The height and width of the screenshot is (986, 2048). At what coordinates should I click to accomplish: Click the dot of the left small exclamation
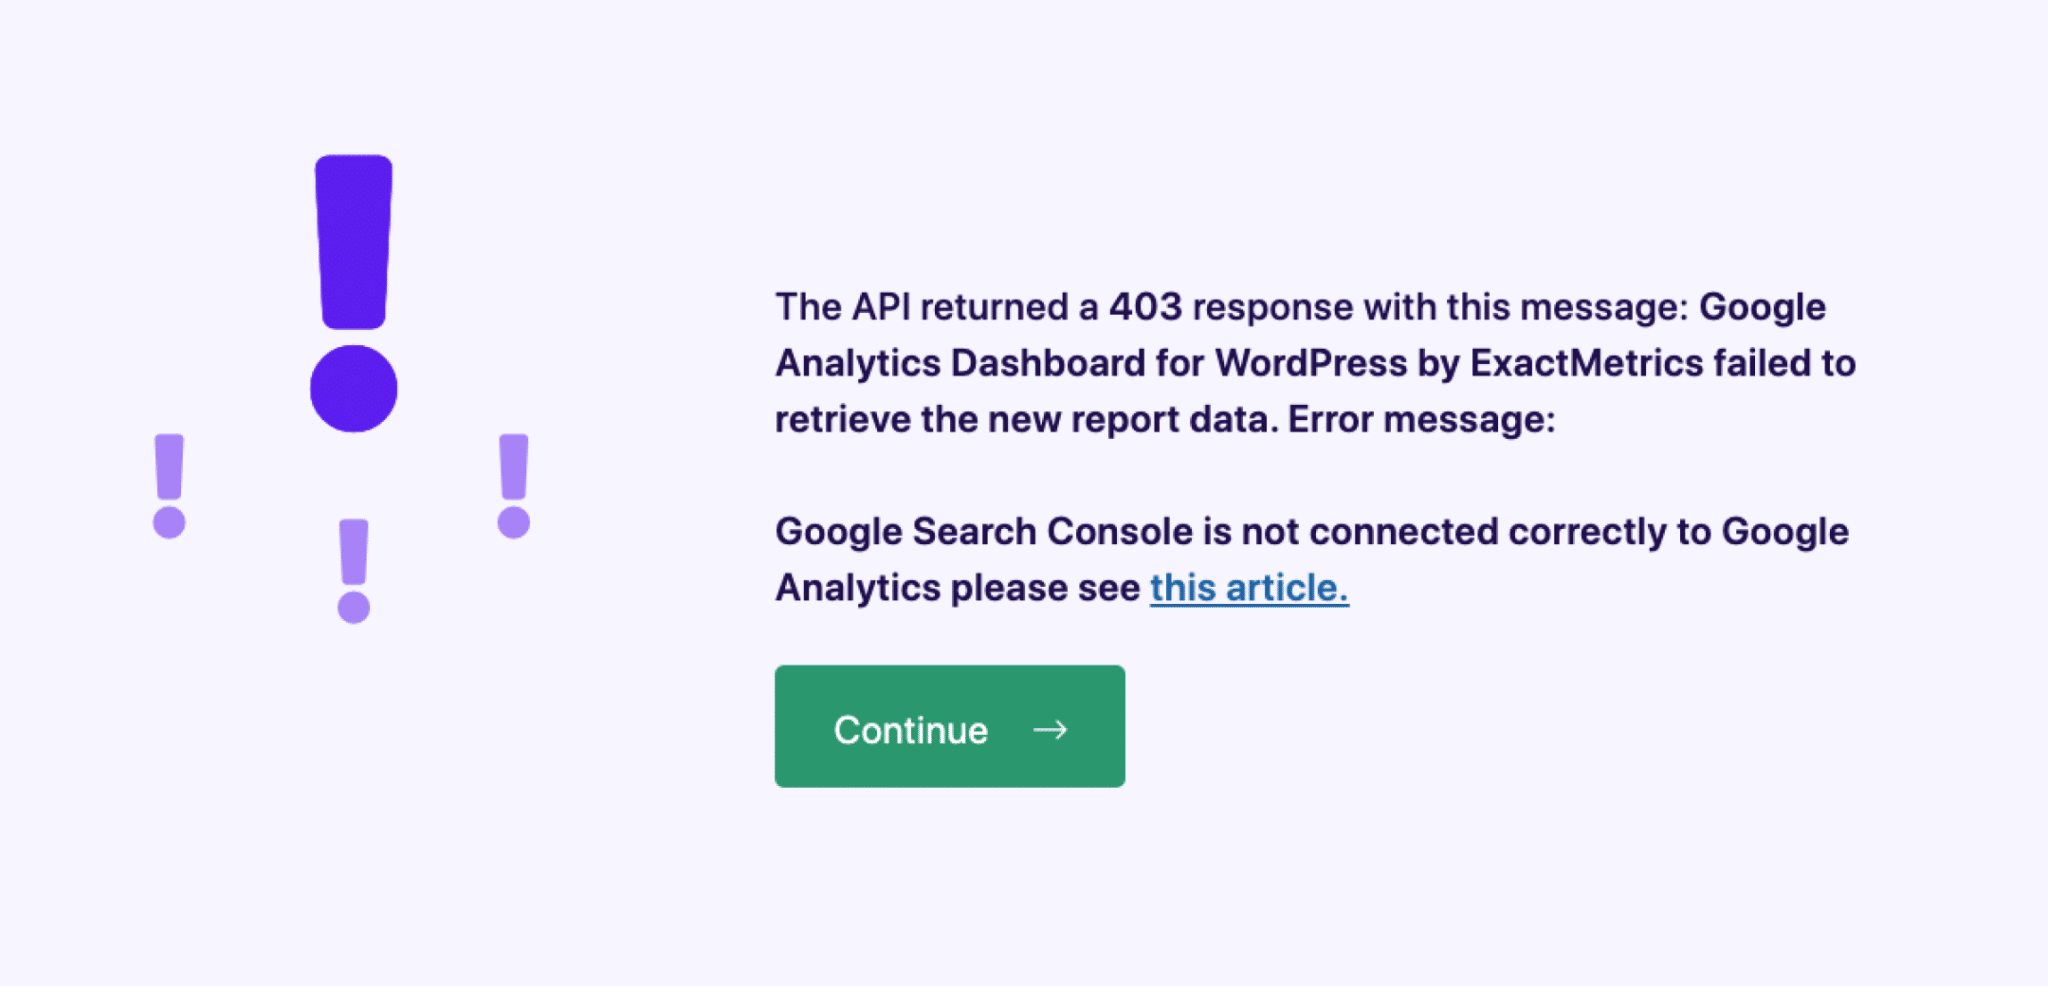tap(169, 522)
